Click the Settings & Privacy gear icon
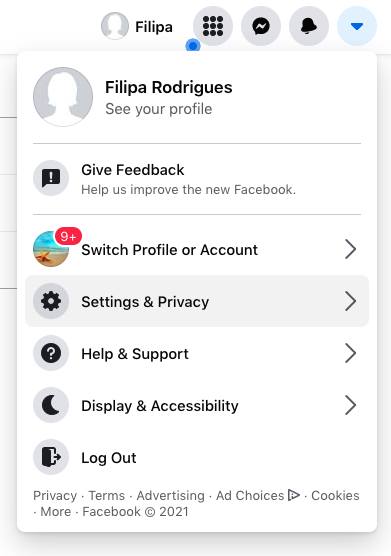Viewport: 391px width, 556px height. 51,301
